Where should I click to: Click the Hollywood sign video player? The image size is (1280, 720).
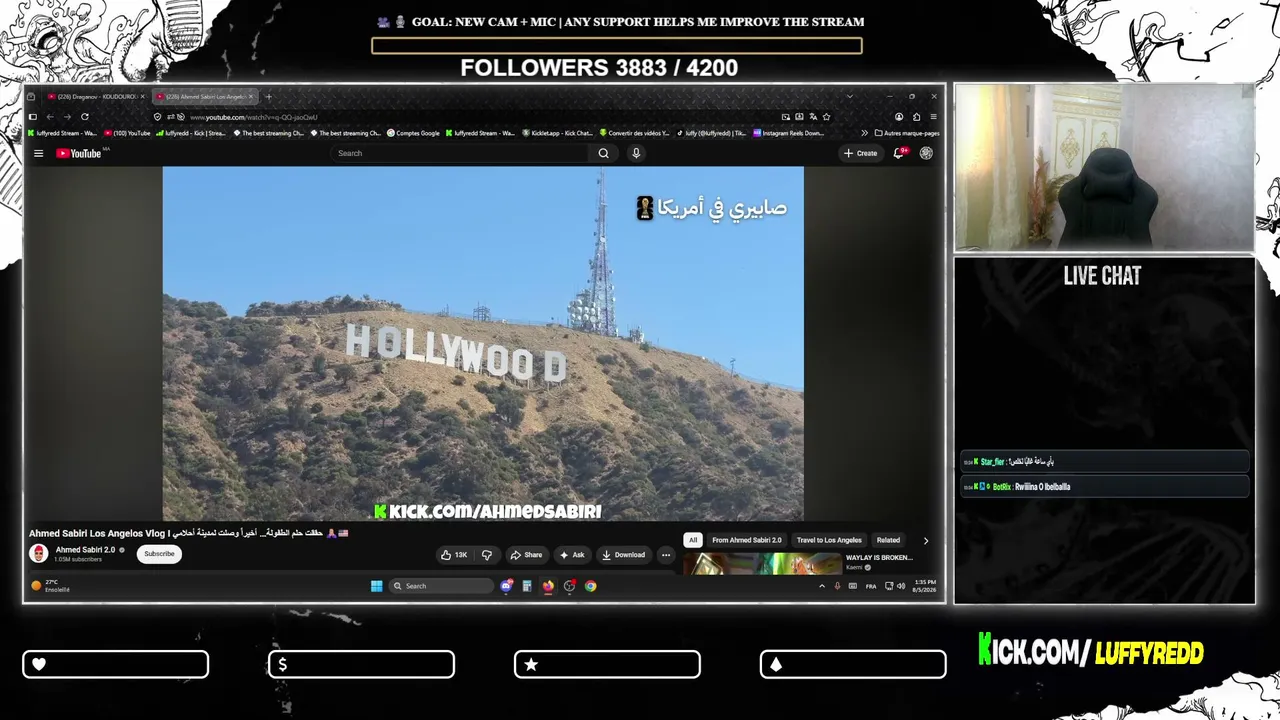(x=483, y=343)
